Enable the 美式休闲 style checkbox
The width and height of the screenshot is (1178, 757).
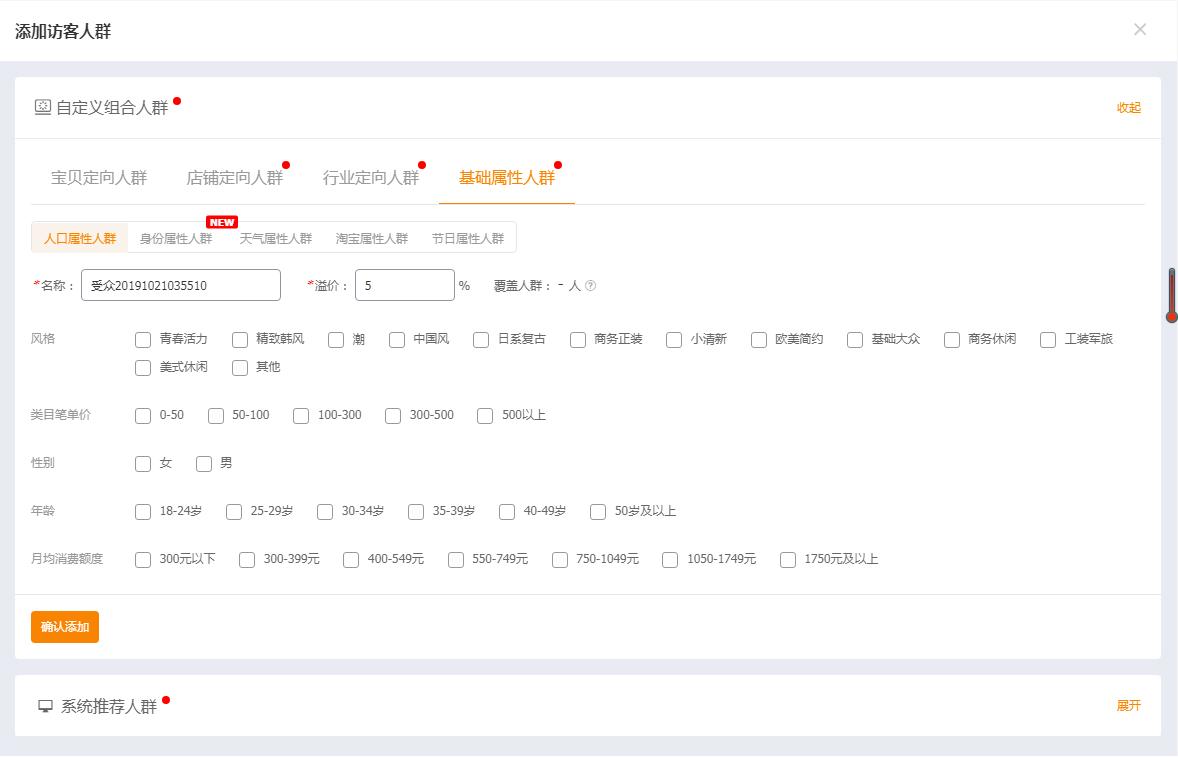click(143, 368)
